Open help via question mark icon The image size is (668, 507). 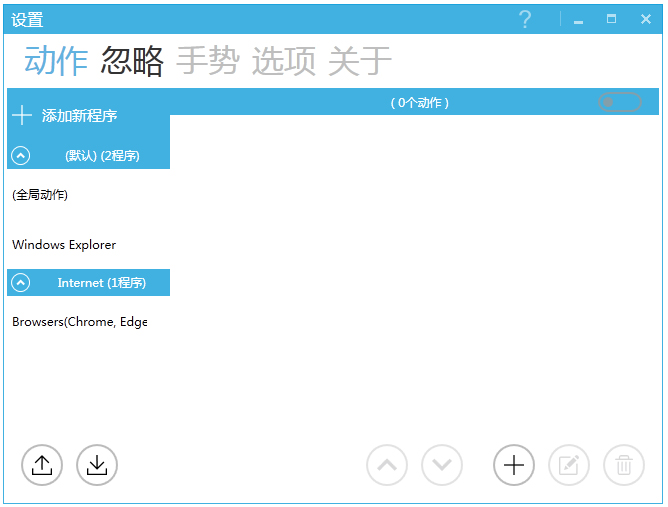(x=525, y=20)
